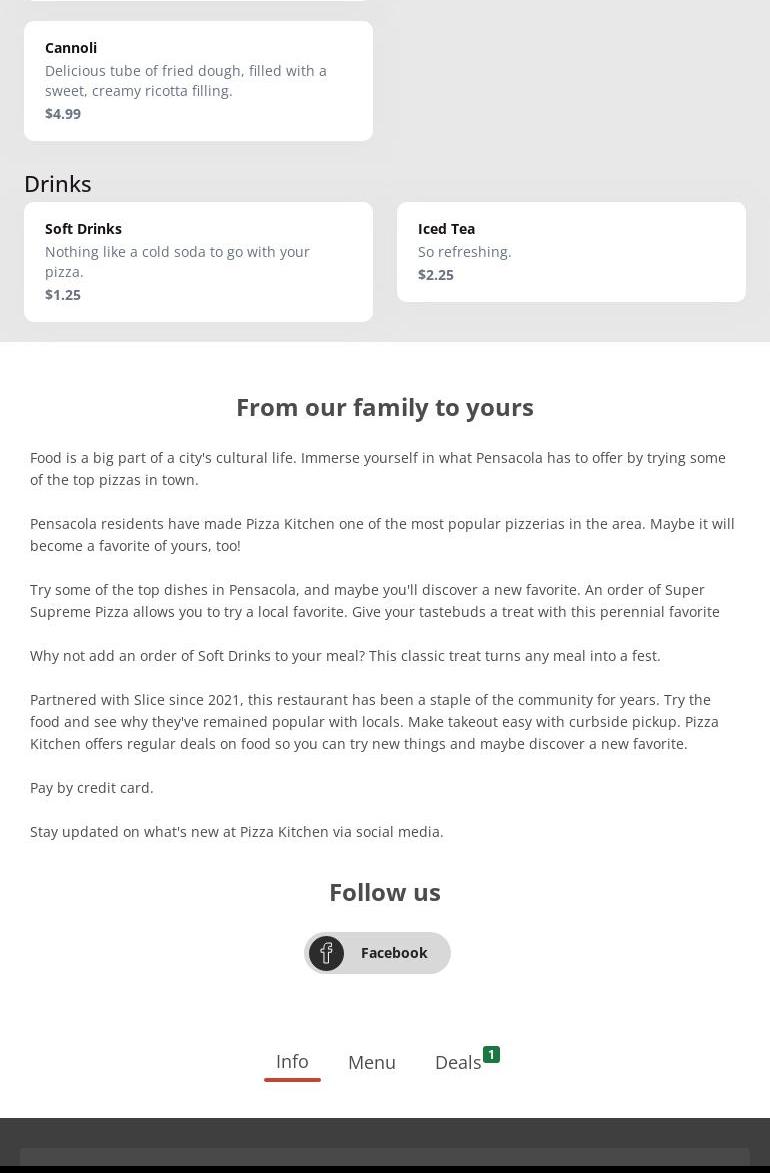The image size is (770, 1173).
Task: Click the Soft Drinks description text
Action: 177,261
